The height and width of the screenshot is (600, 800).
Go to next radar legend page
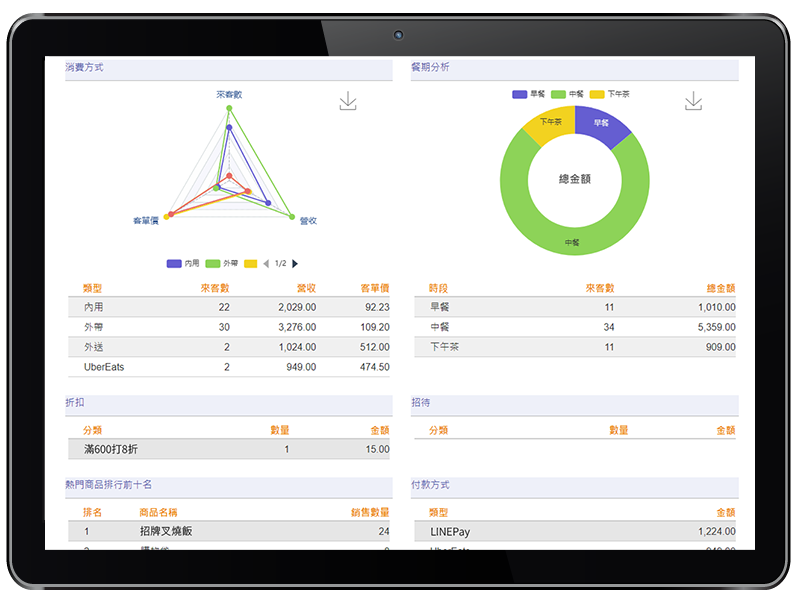tap(295, 264)
